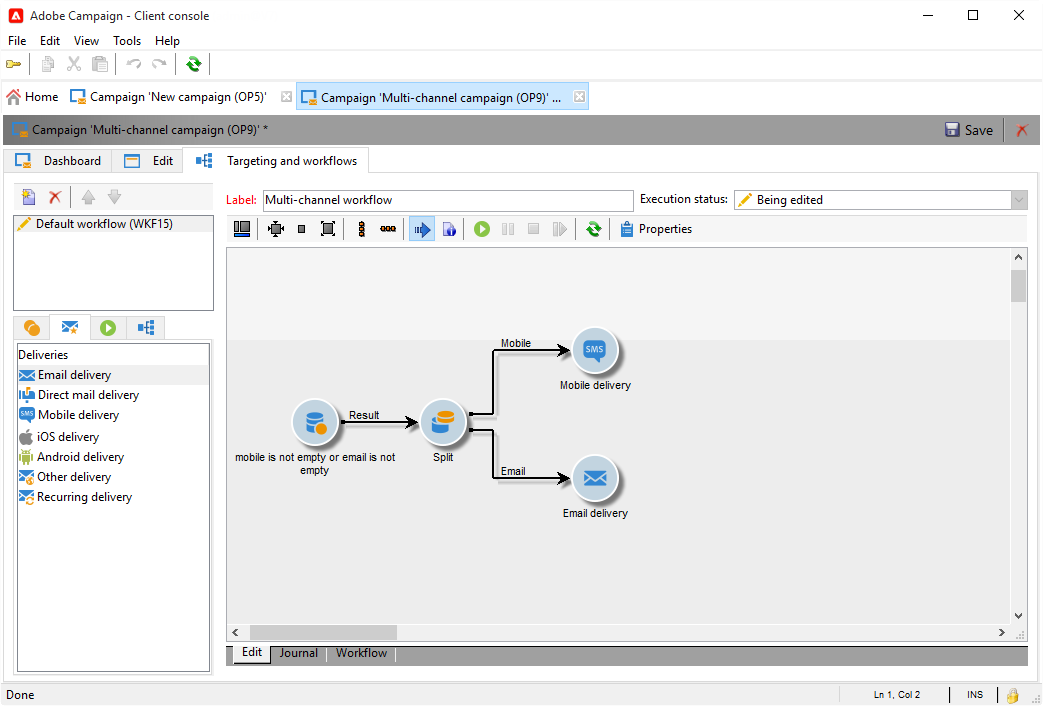Click the canvas horizontal scrollbar thumb
1043x706 pixels.
pyautogui.click(x=323, y=632)
